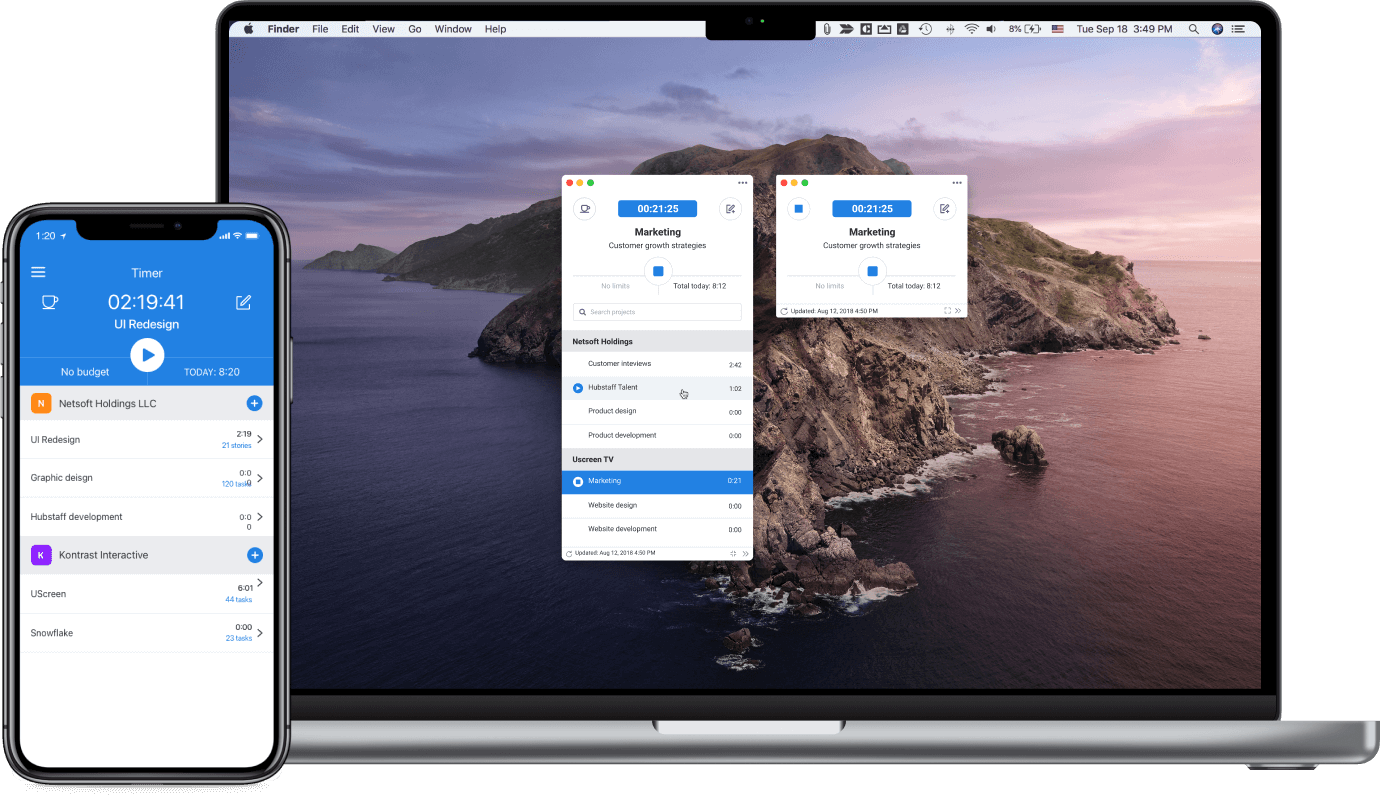This screenshot has width=1380, height=800.
Task: Stop the timer with the center stop button, expanded window
Action: point(658,271)
